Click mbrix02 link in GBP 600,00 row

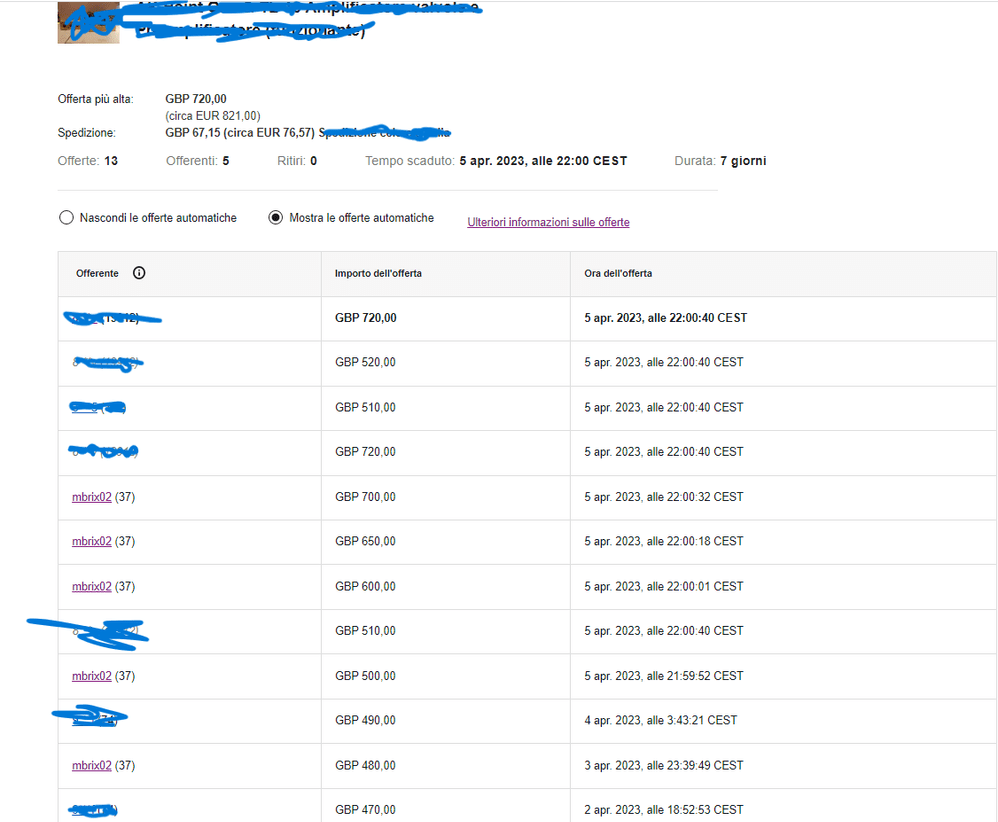(x=92, y=586)
